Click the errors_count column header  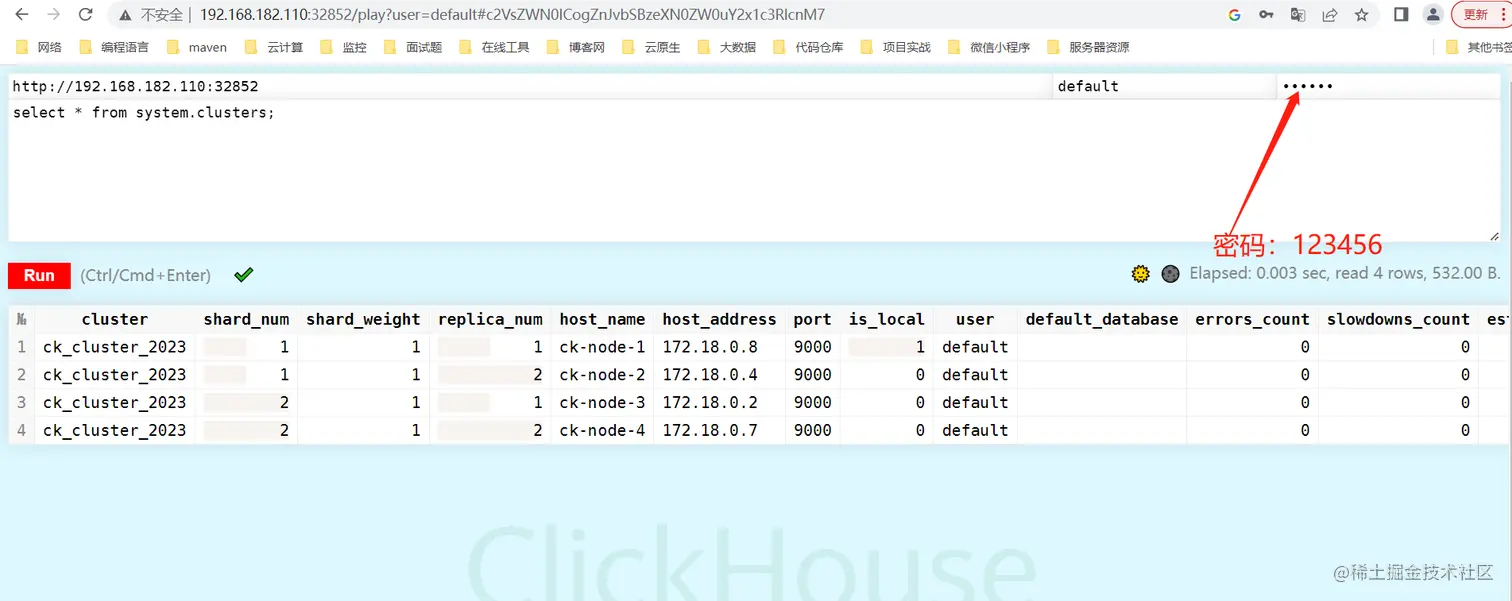pyautogui.click(x=1252, y=320)
